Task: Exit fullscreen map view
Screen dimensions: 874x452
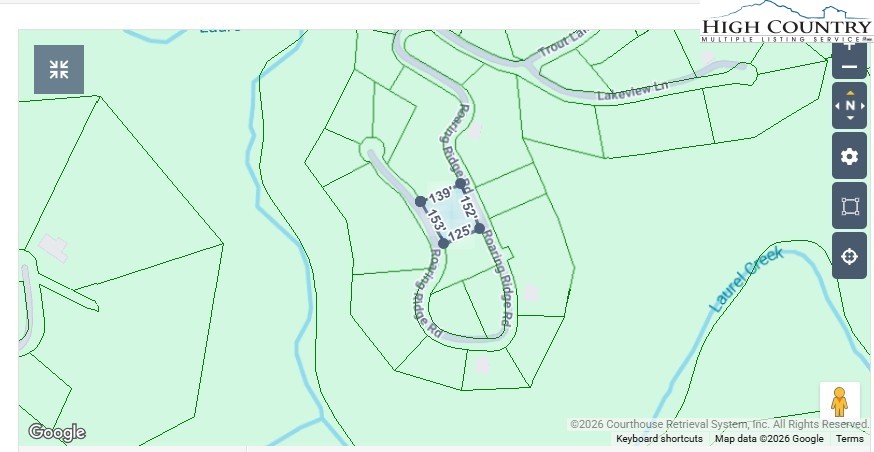Action: [59, 69]
